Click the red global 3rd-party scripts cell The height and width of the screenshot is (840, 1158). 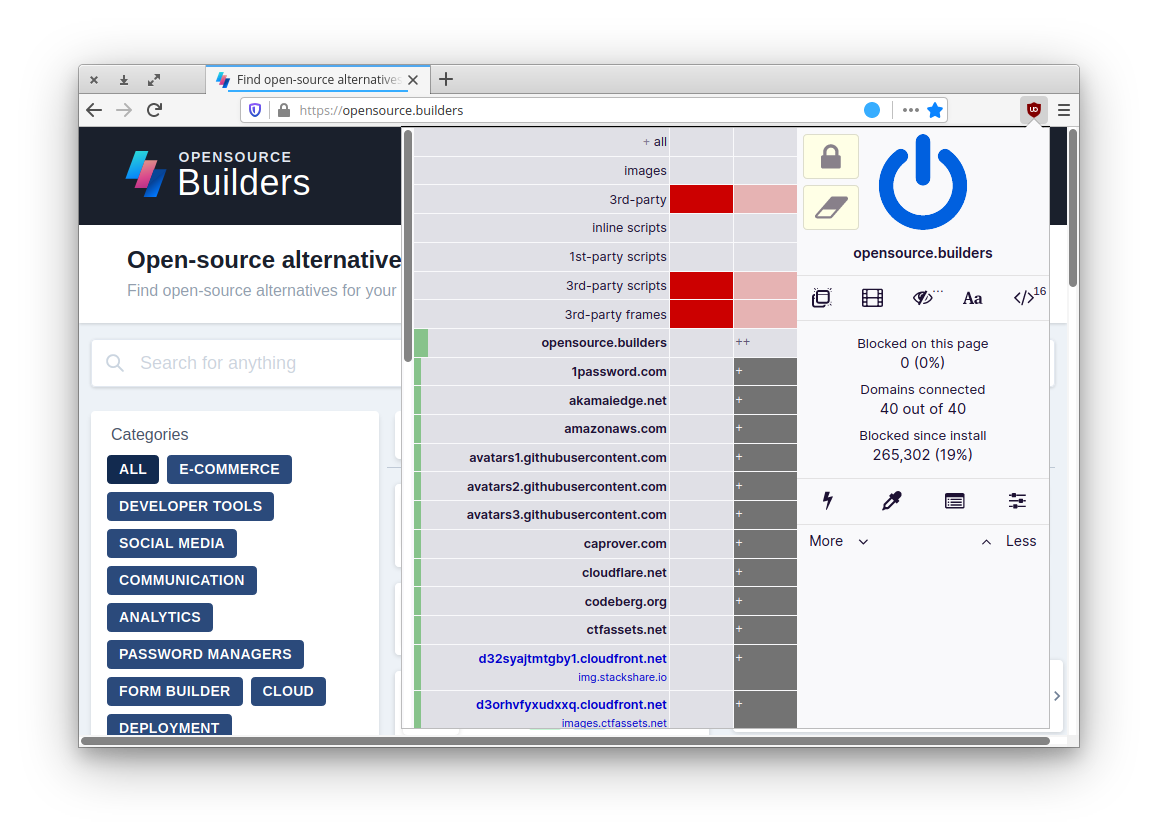click(x=701, y=285)
